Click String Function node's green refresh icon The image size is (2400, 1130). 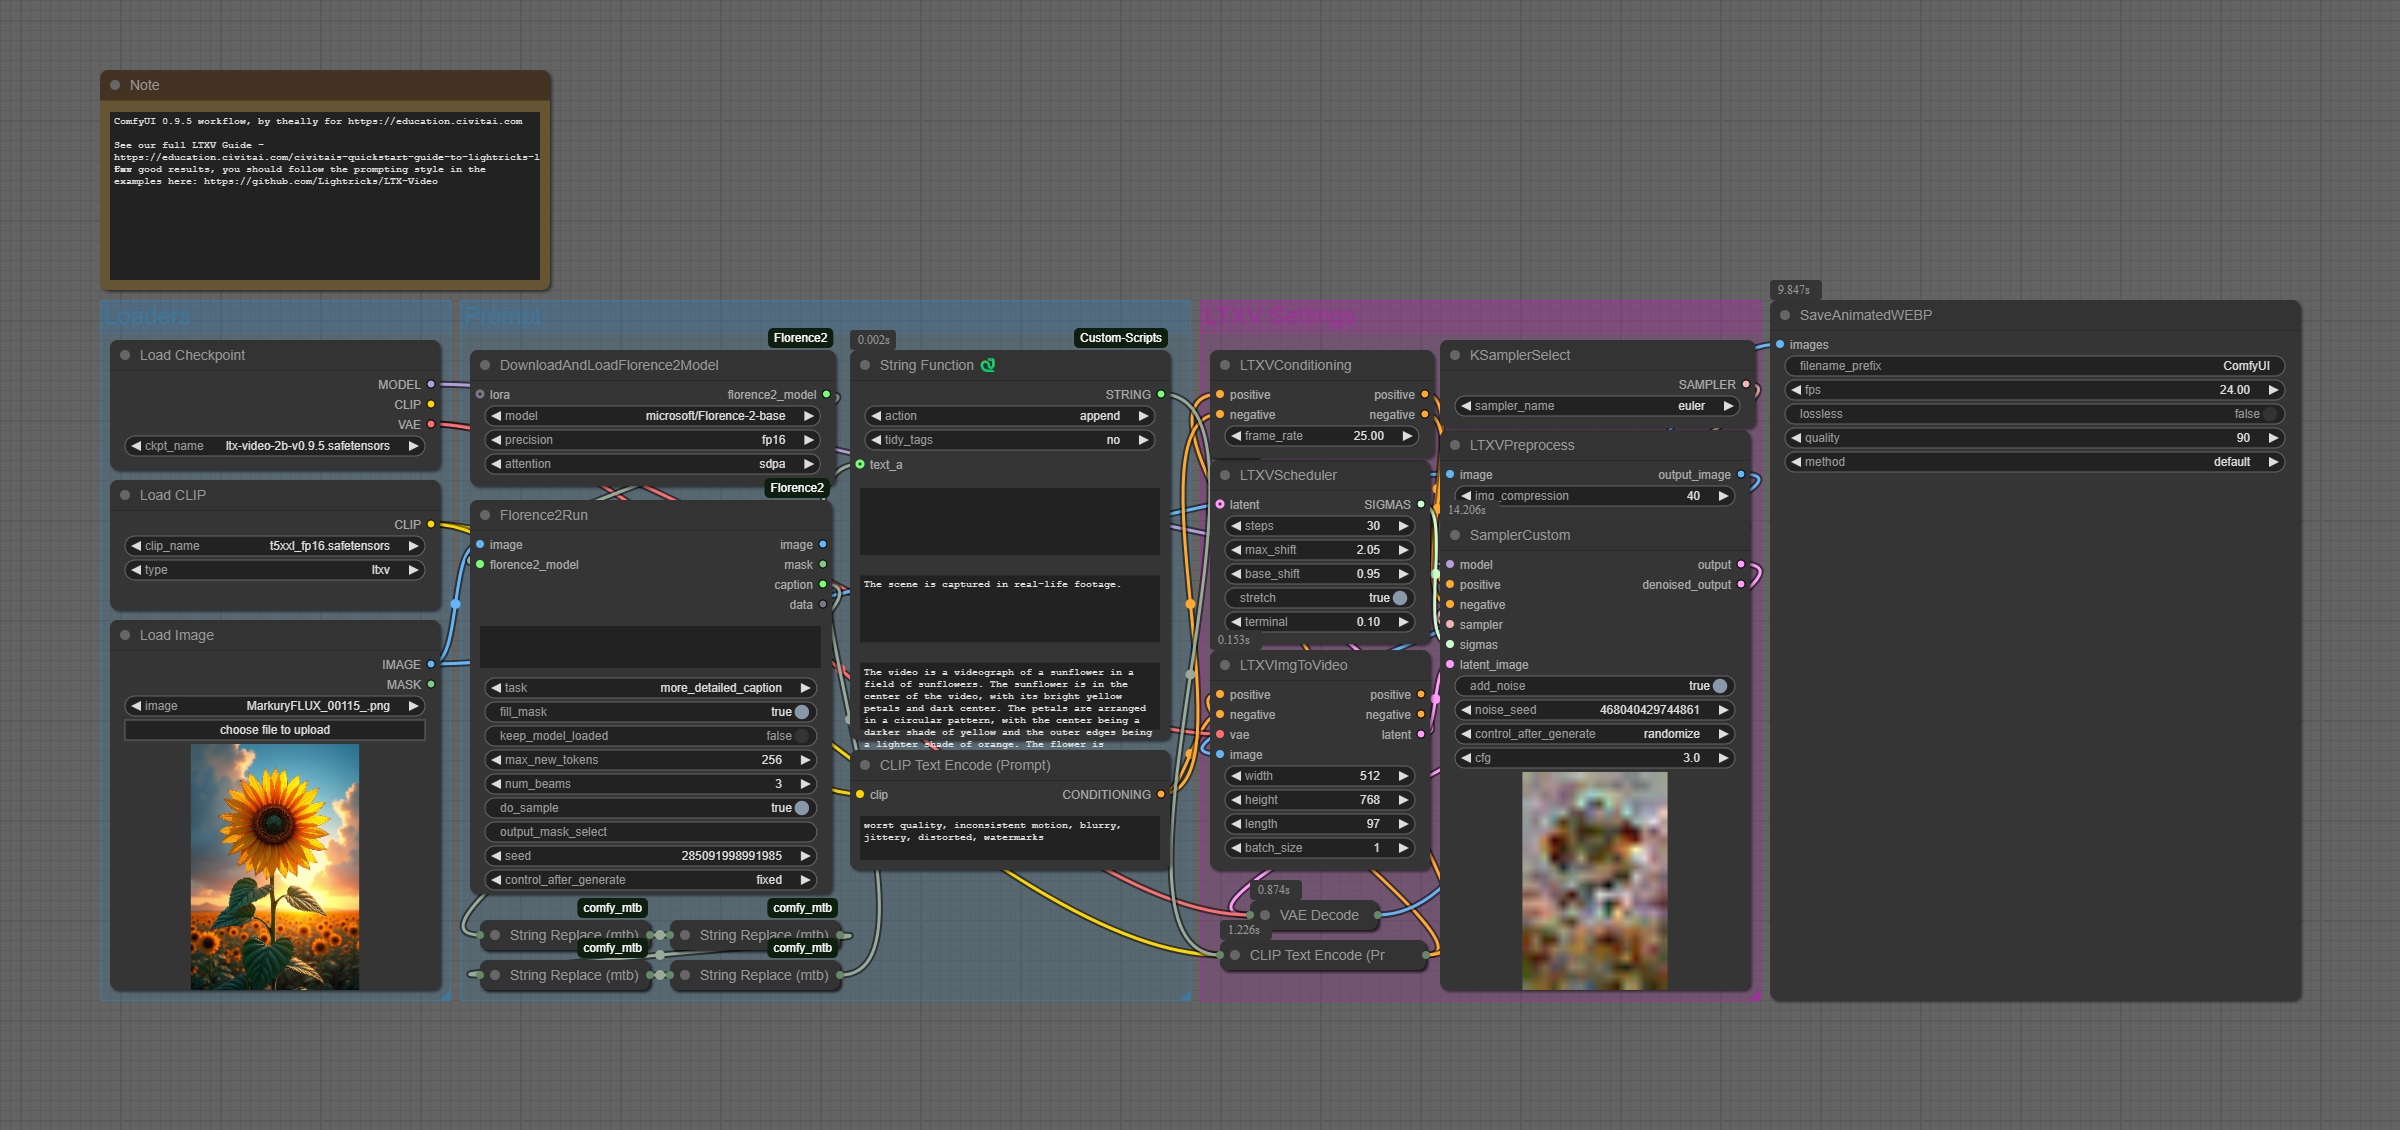[988, 365]
